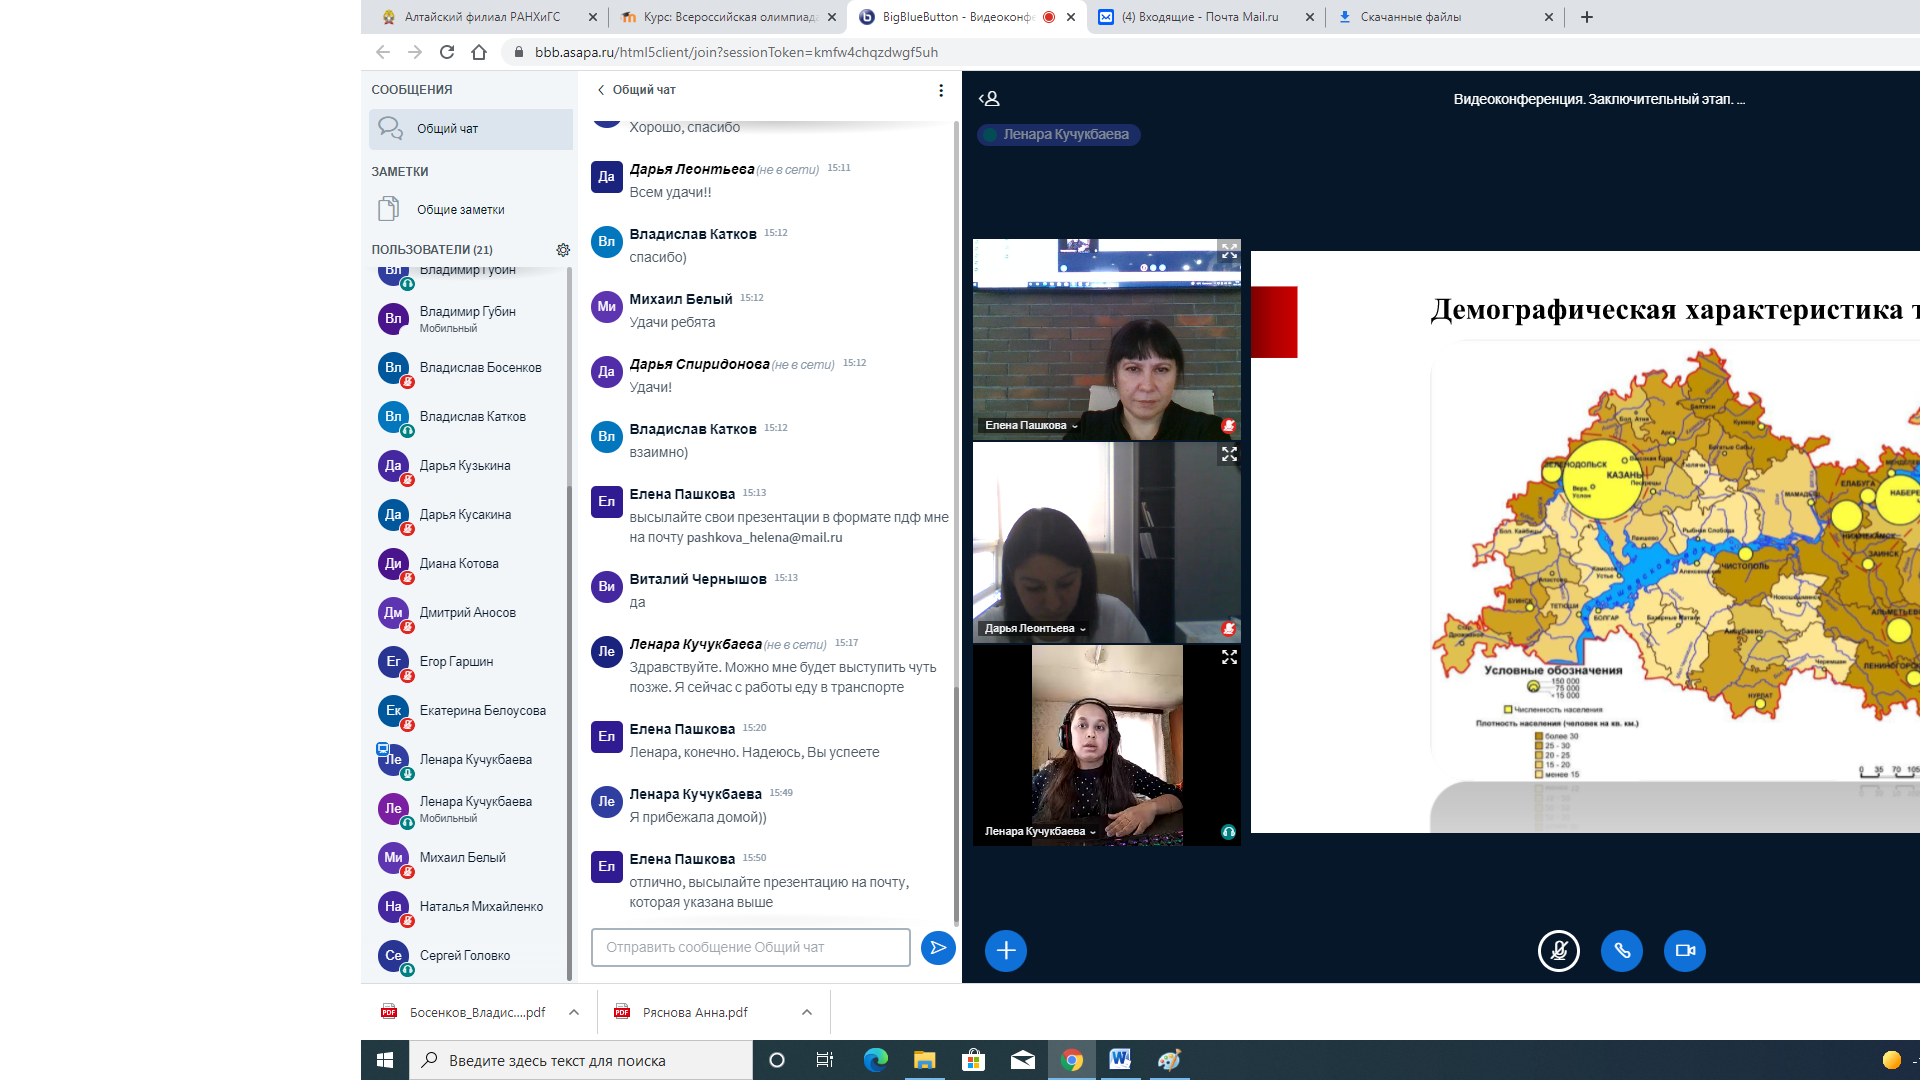Expand options for Ряснова Анна.pdf download
The image size is (1920, 1080).
807,1013
